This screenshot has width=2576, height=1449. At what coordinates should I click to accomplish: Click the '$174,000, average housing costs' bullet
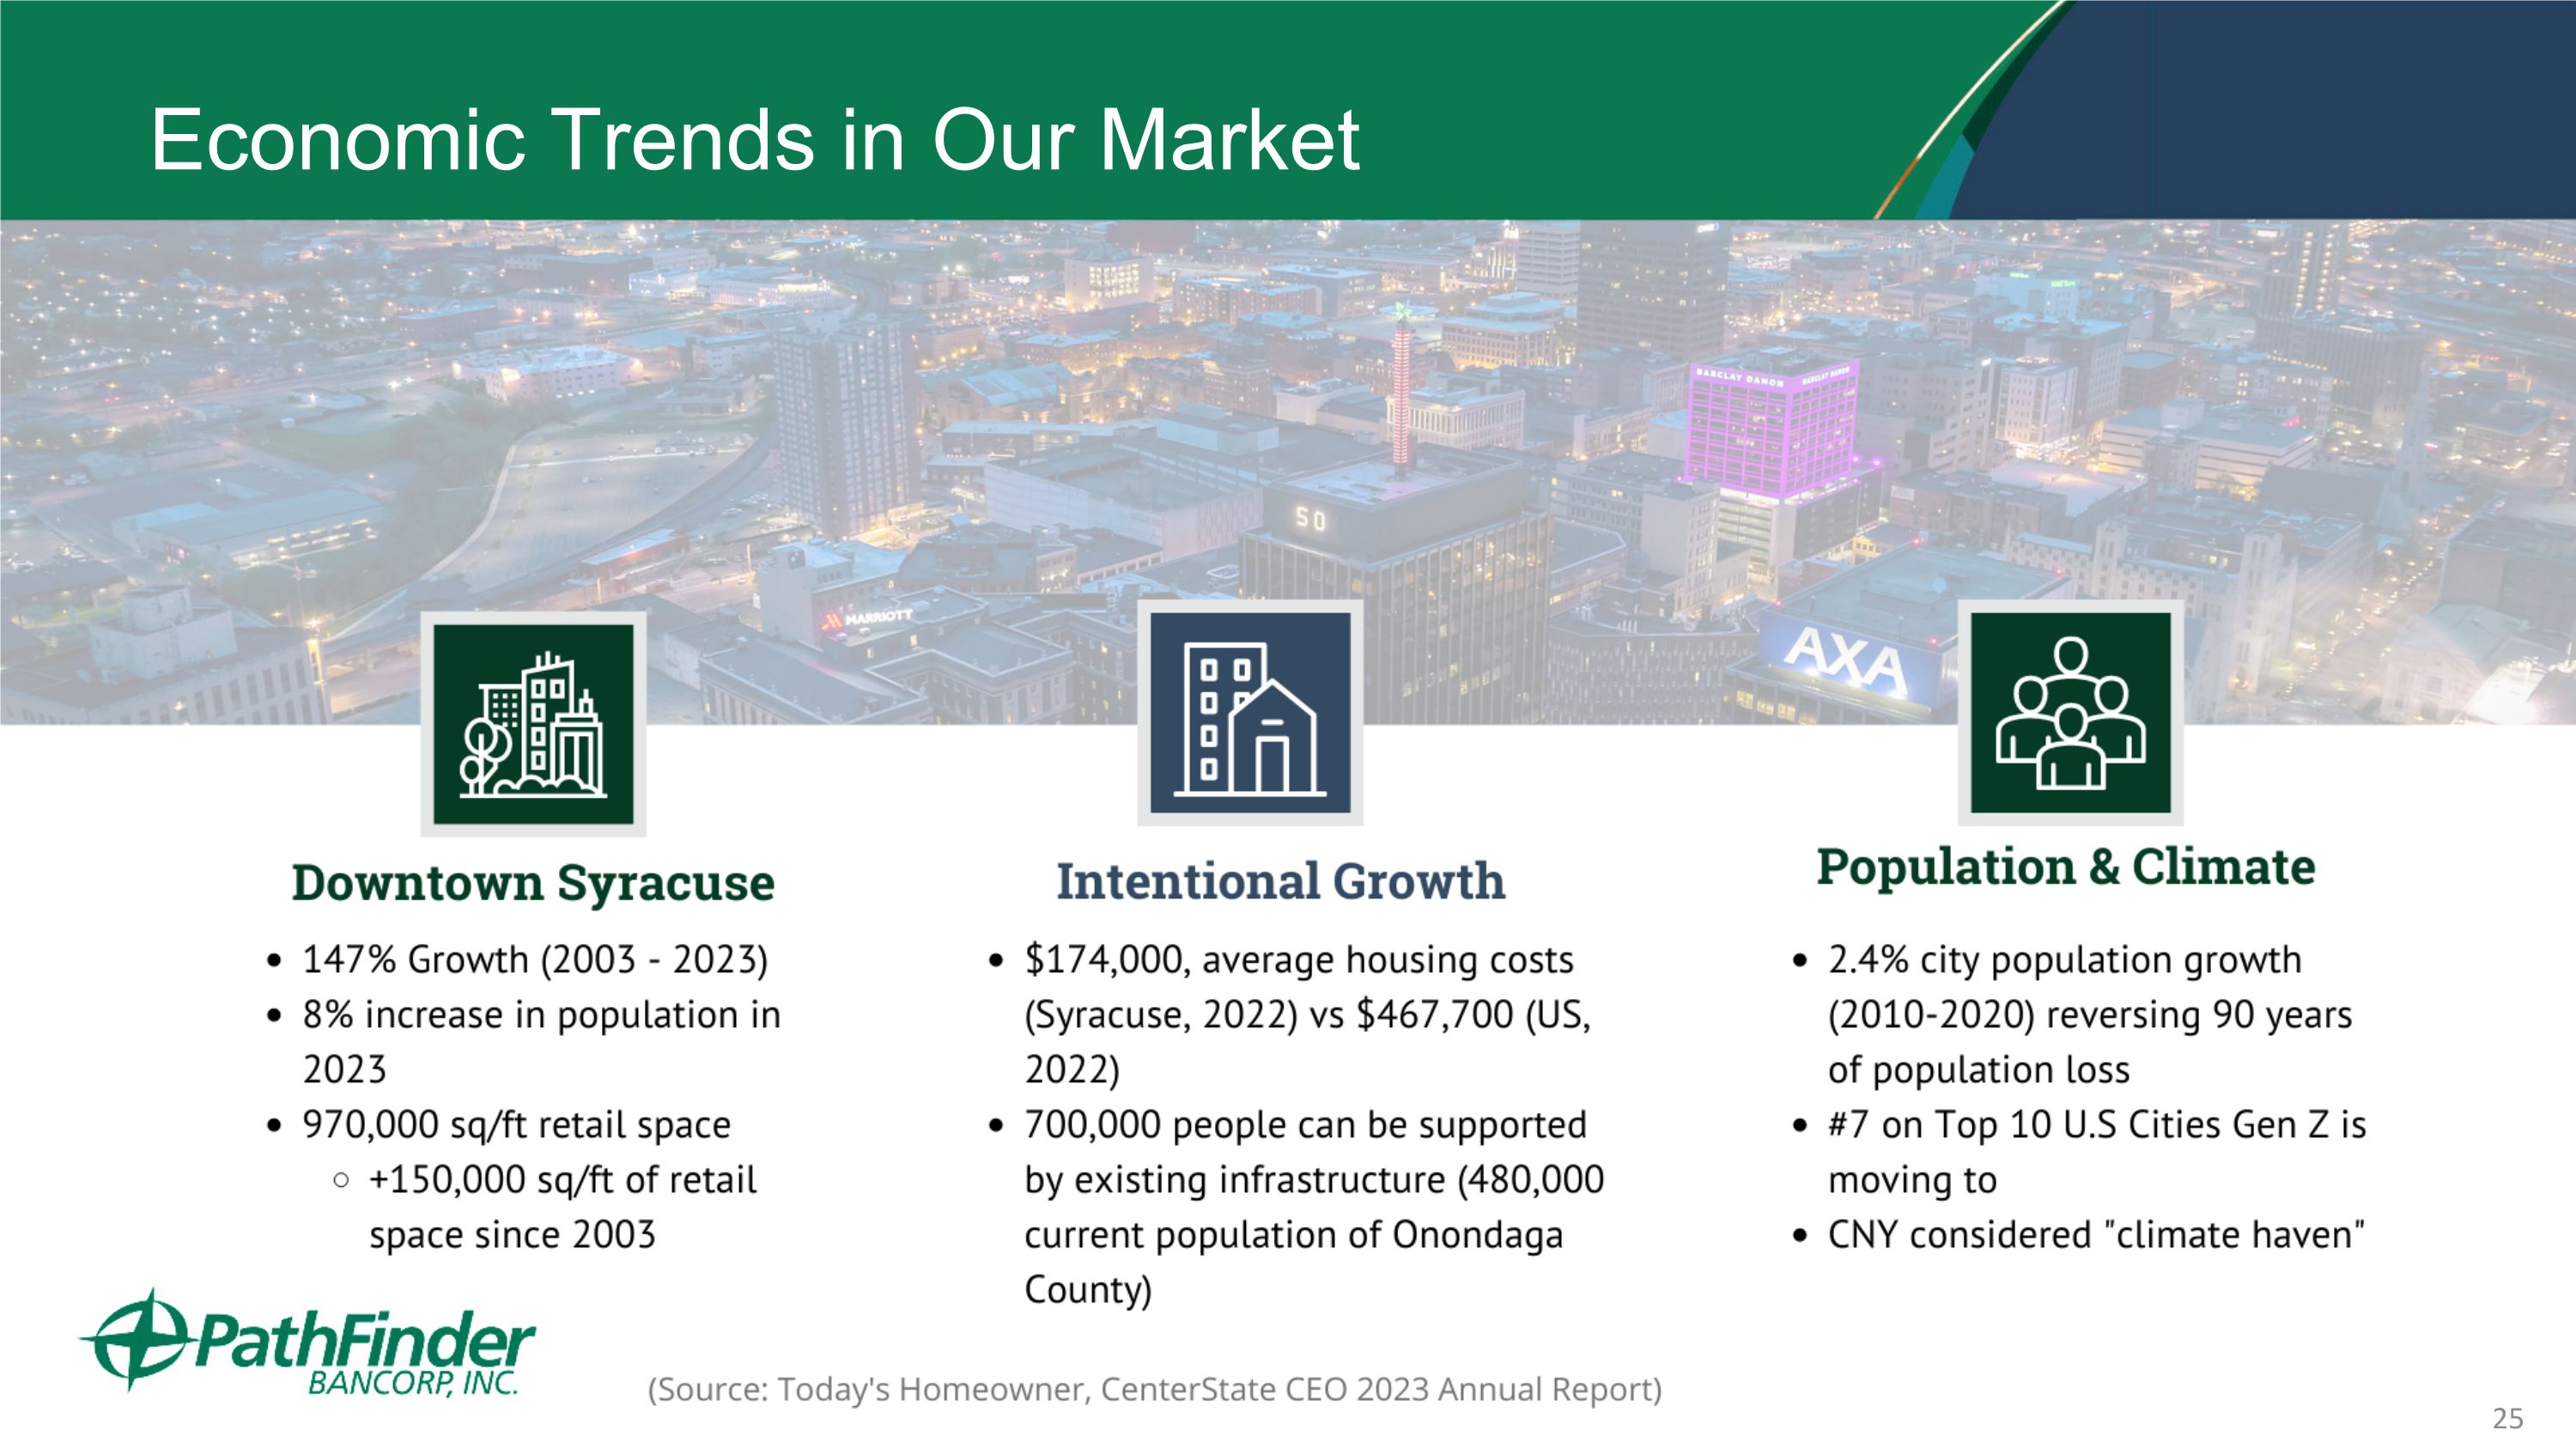click(x=1299, y=960)
